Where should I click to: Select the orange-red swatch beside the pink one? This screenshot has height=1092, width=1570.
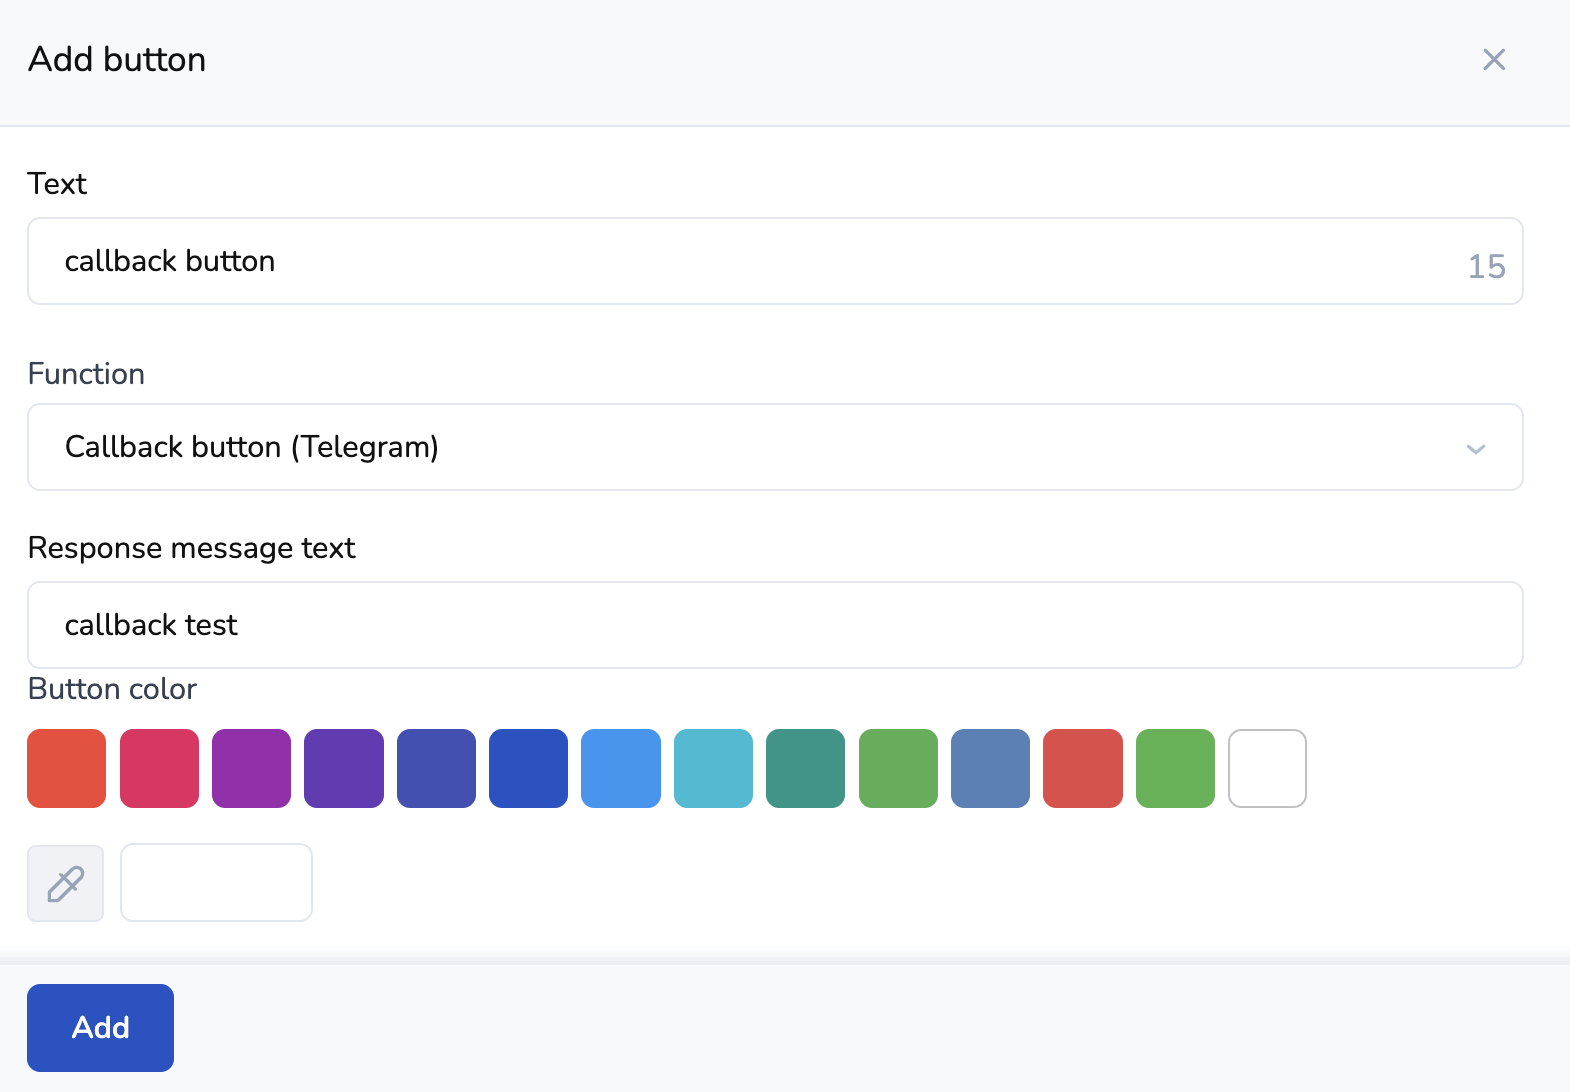coord(67,768)
